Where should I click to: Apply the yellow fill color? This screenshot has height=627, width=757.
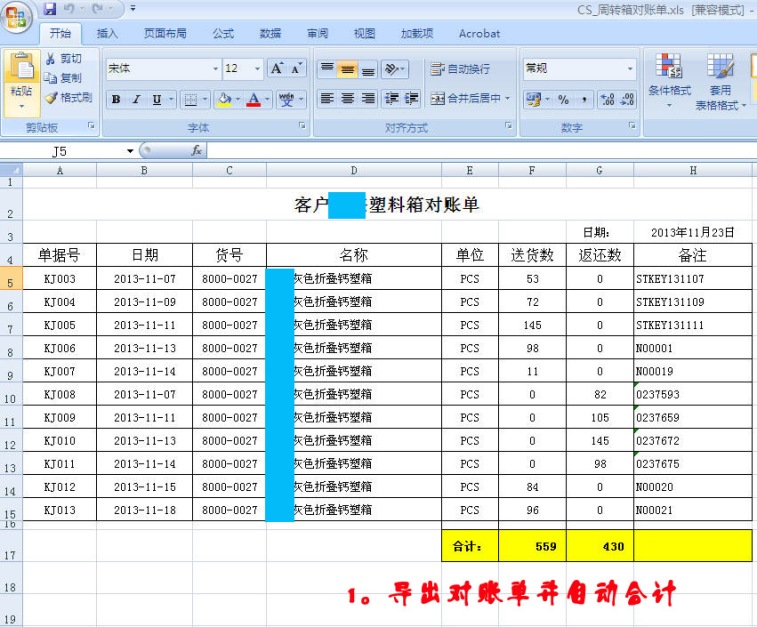coord(224,99)
